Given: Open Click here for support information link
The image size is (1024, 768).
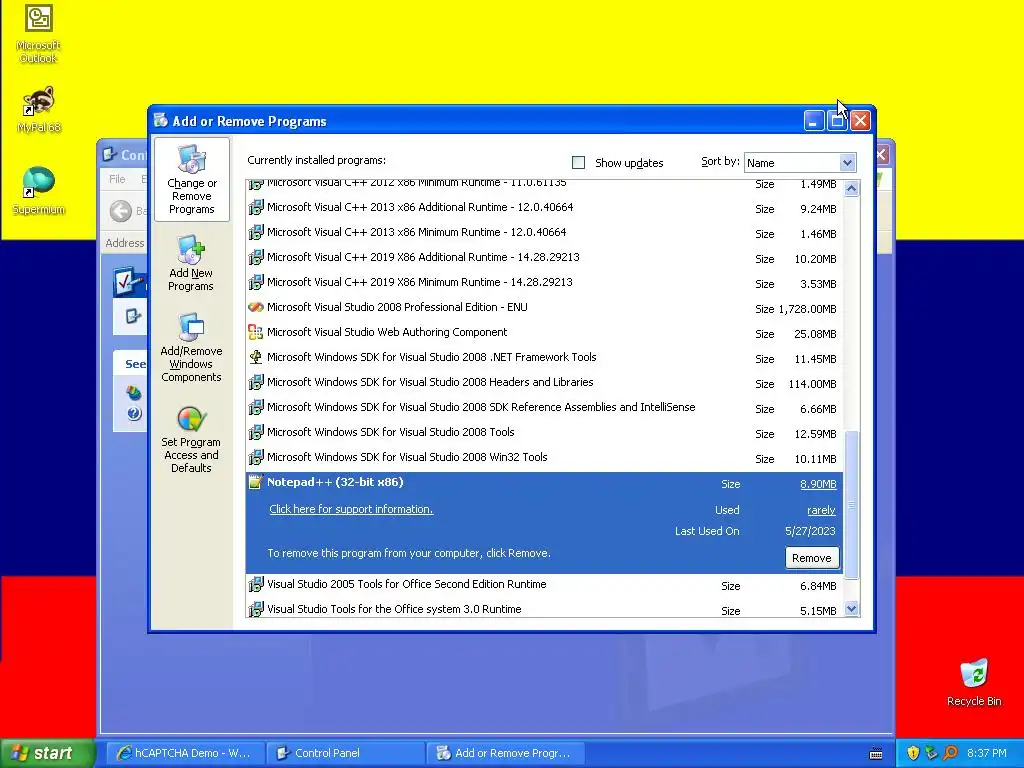Looking at the screenshot, I should 351,509.
